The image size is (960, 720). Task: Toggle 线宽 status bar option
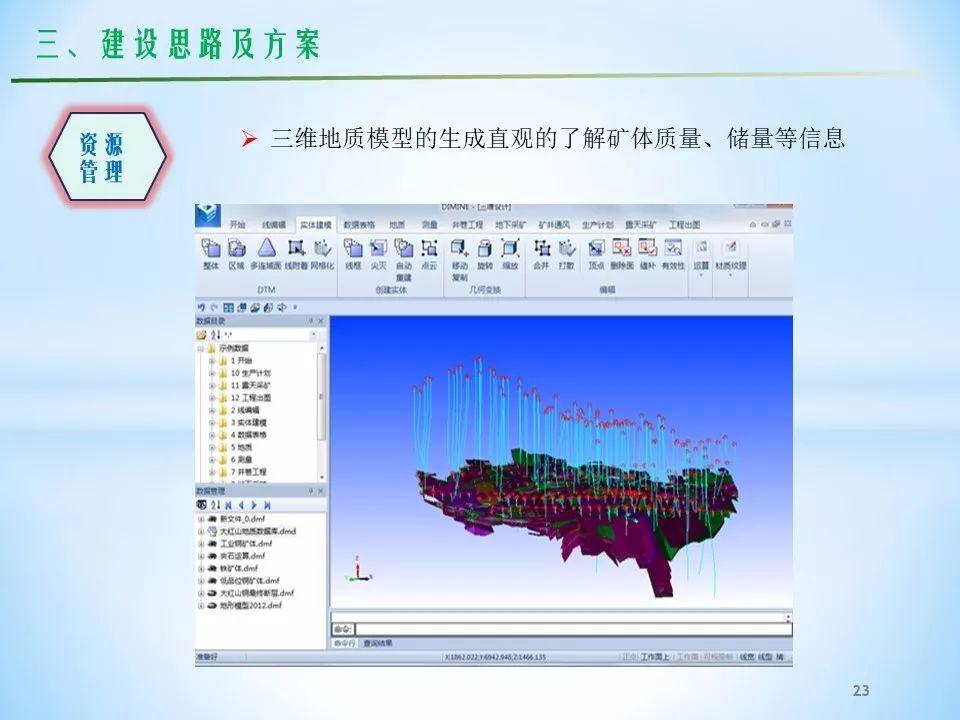tap(747, 657)
